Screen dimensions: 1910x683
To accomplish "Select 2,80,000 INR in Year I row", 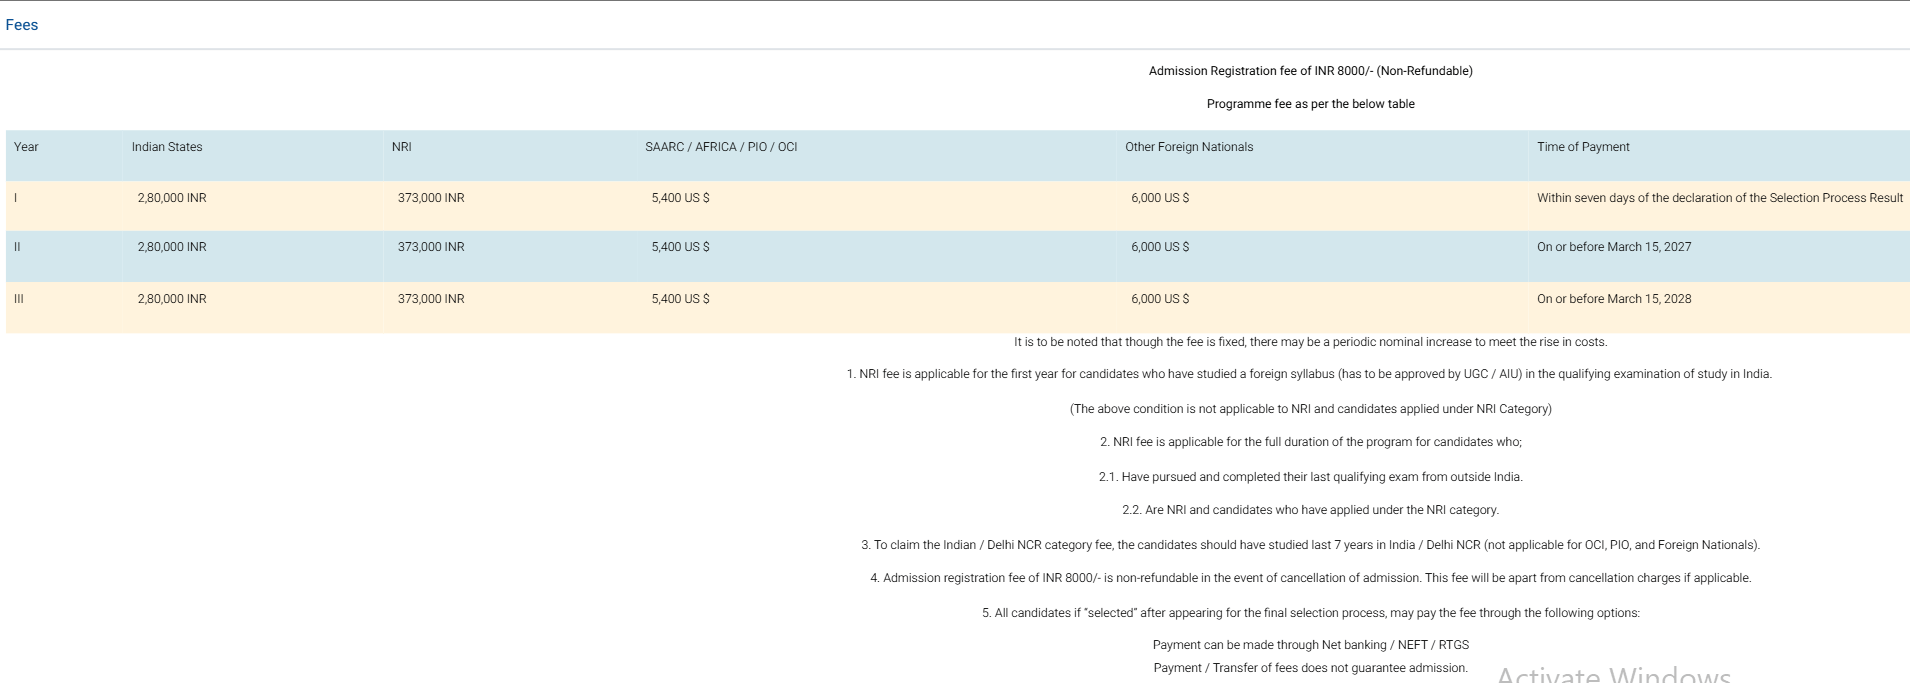I will click(172, 198).
